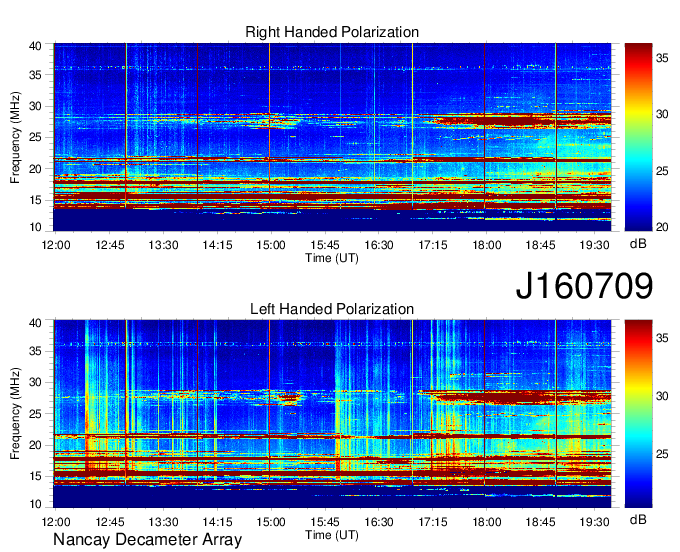The height and width of the screenshot is (552, 680).
Task: Click the 25 MHz frequency tick of the left-handed plot
Action: tap(35, 414)
